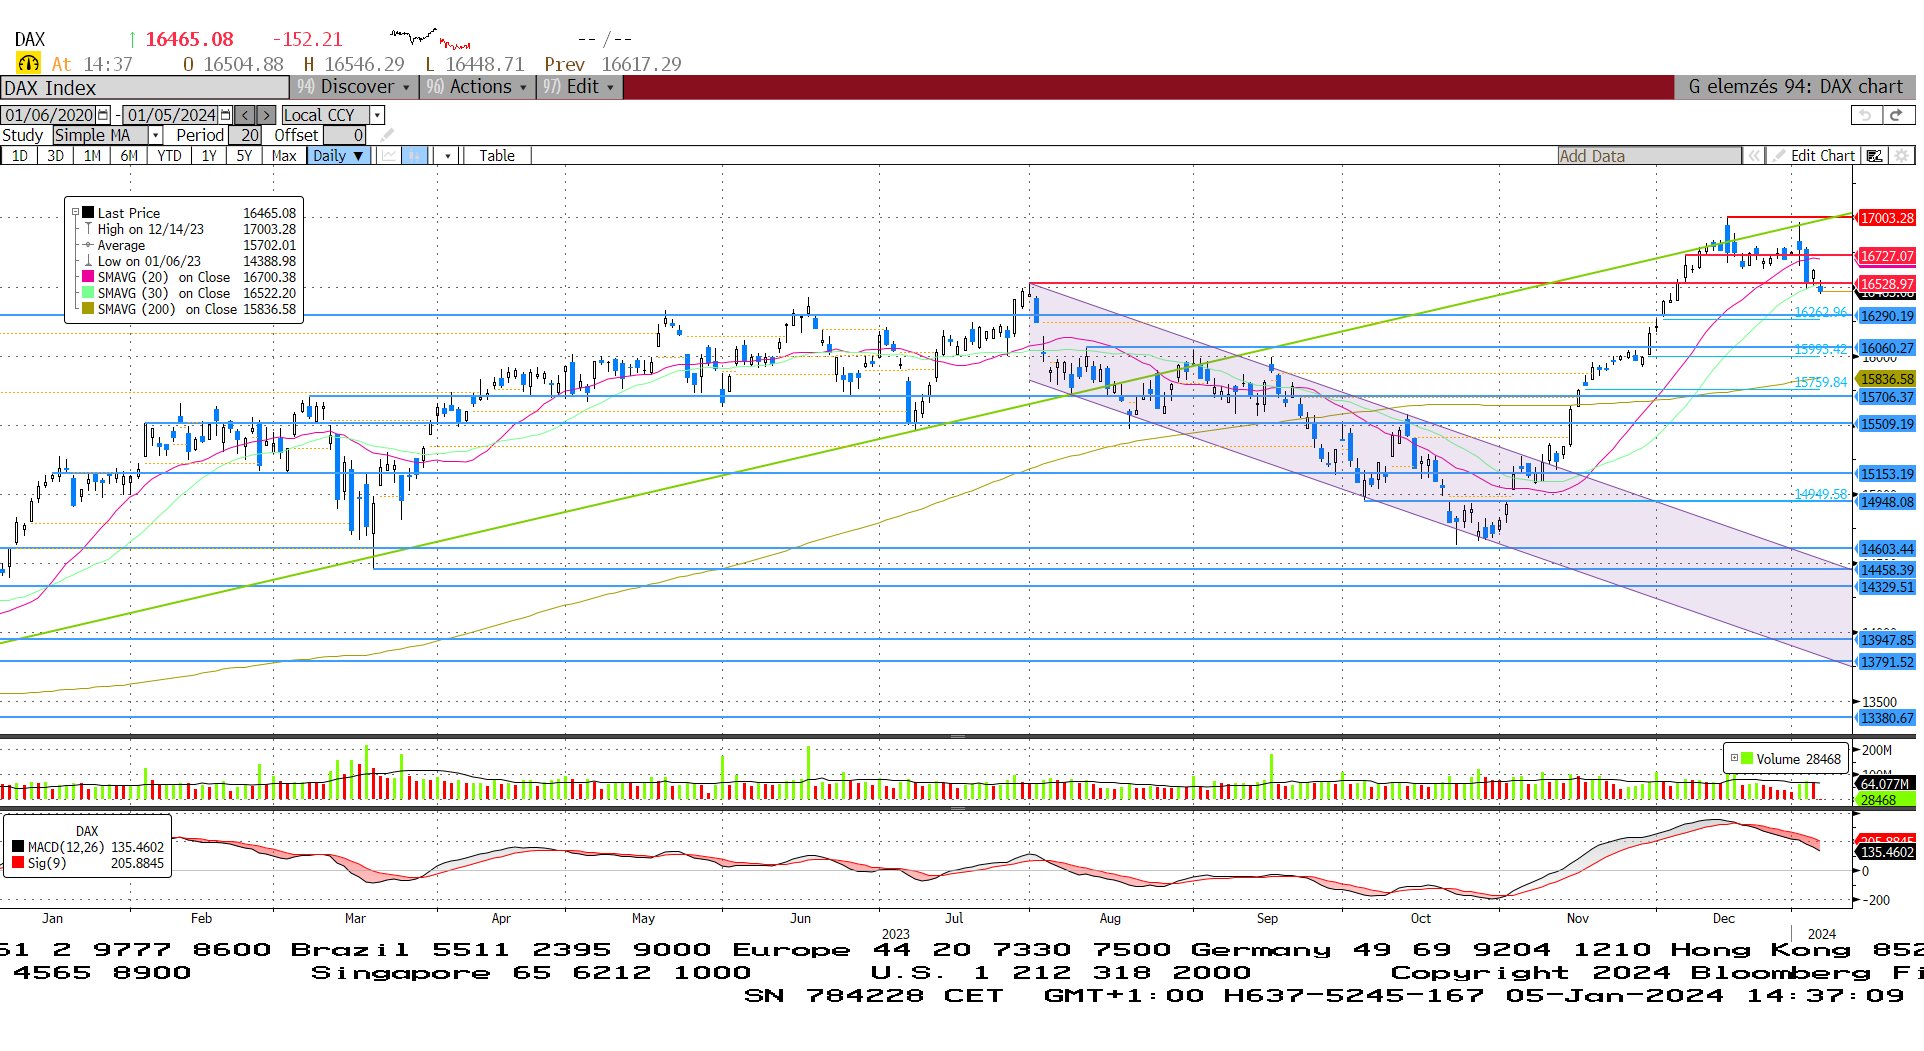The width and height of the screenshot is (1924, 1051).
Task: Click the Period value field 20
Action: pos(245,135)
